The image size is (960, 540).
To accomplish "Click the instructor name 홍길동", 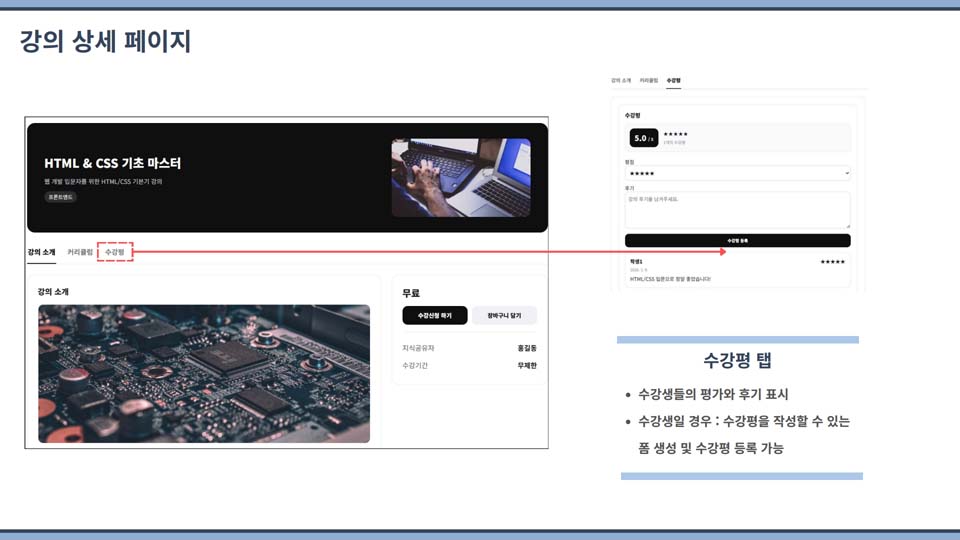I will 527,348.
